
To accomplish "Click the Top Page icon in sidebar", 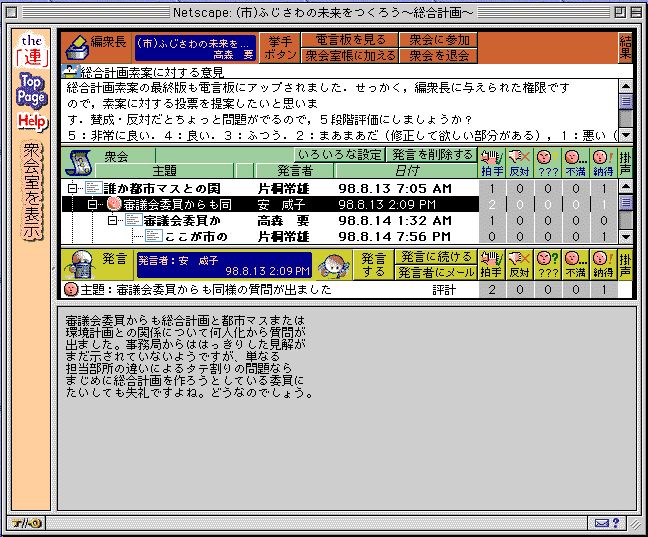I will 31,91.
